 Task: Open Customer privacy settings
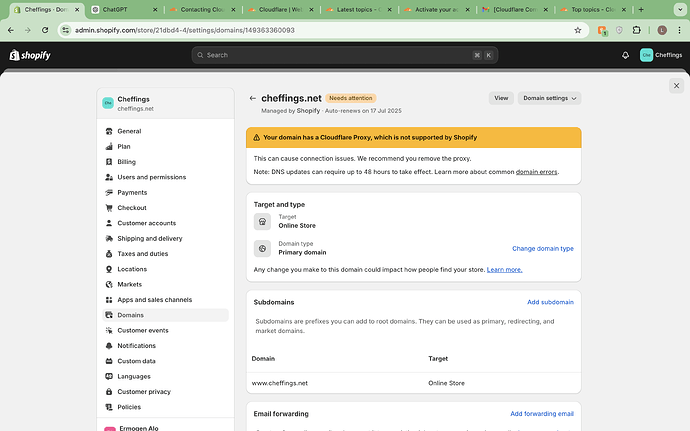point(143,391)
